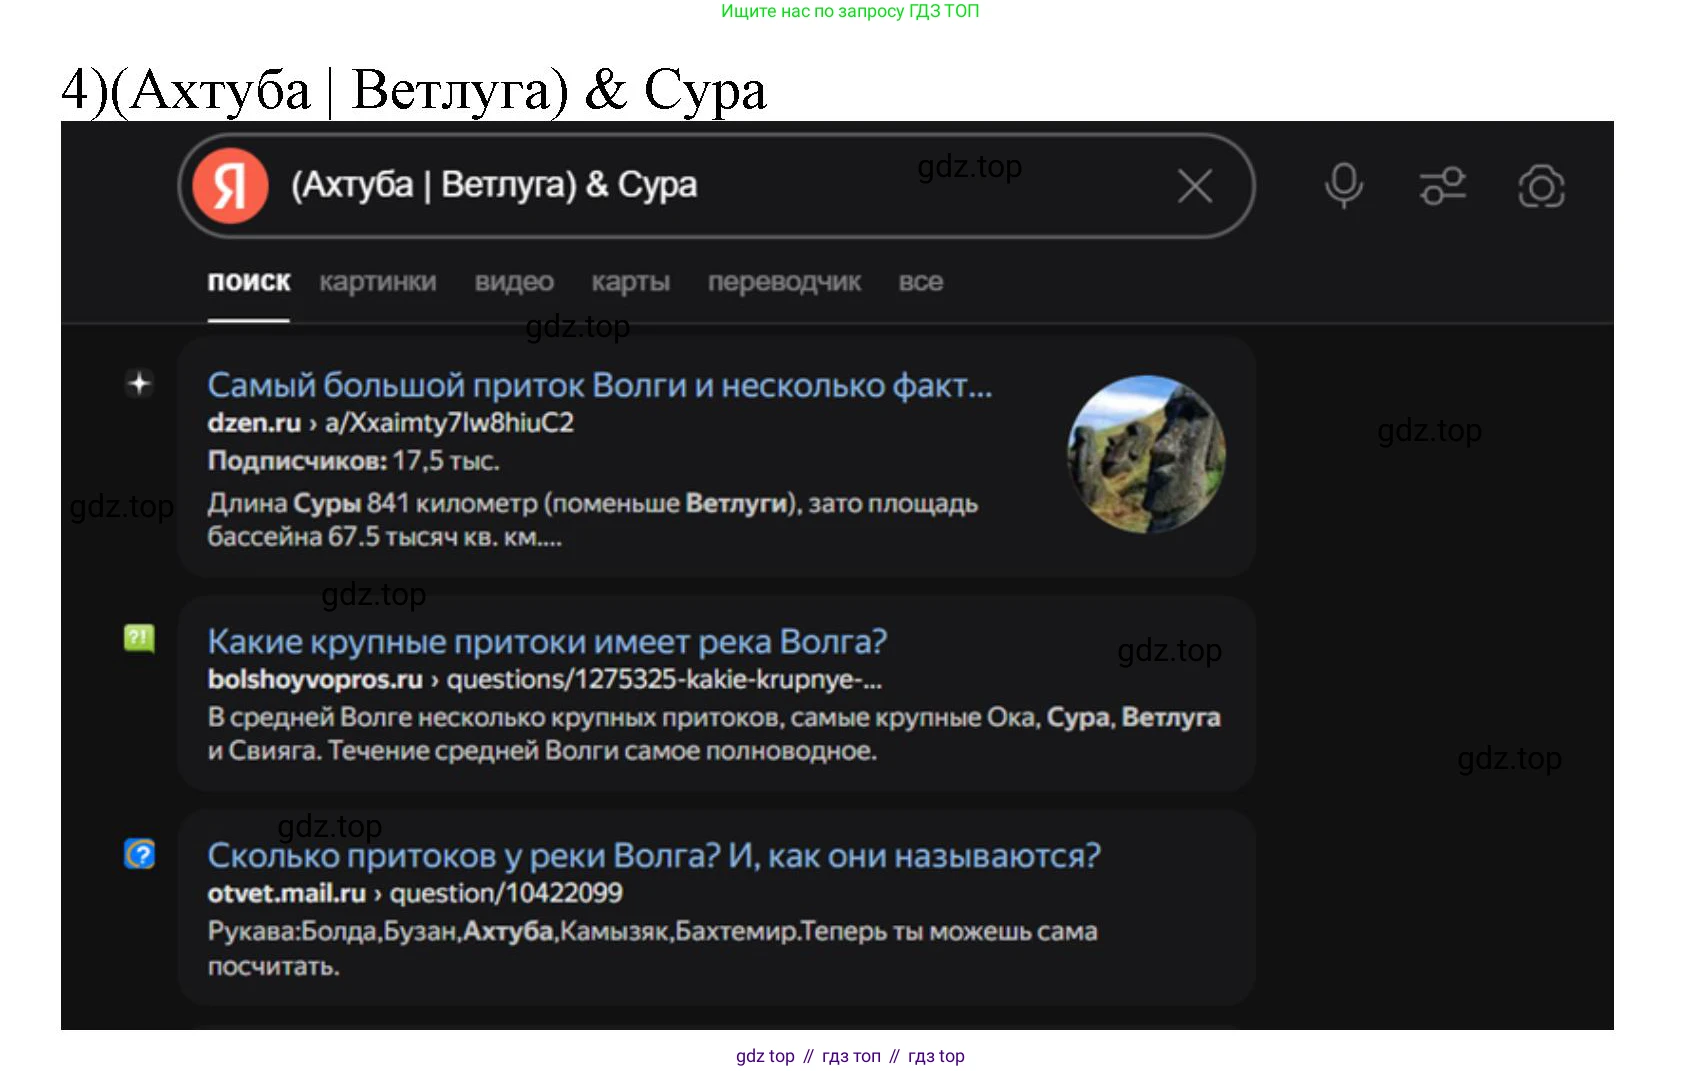The image size is (1703, 1071).
Task: Switch to the «картинки» tab
Action: pos(378,282)
